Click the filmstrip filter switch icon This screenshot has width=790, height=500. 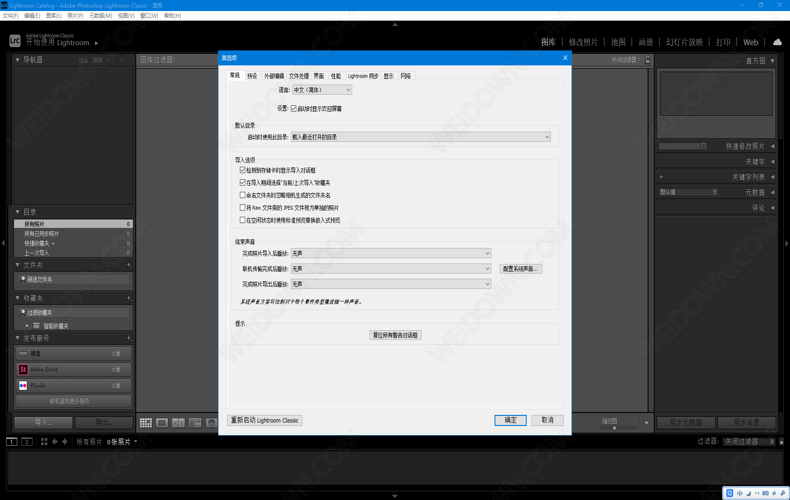(781, 442)
